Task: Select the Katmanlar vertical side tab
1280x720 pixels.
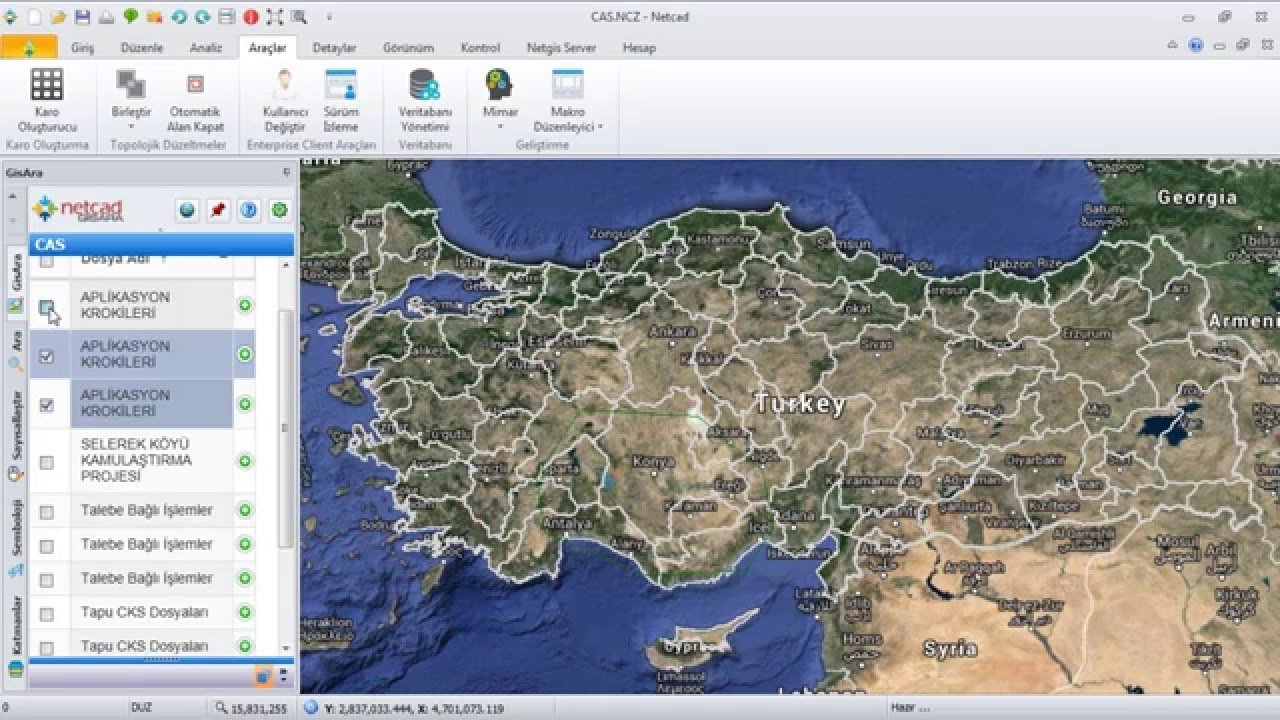Action: pos(15,636)
